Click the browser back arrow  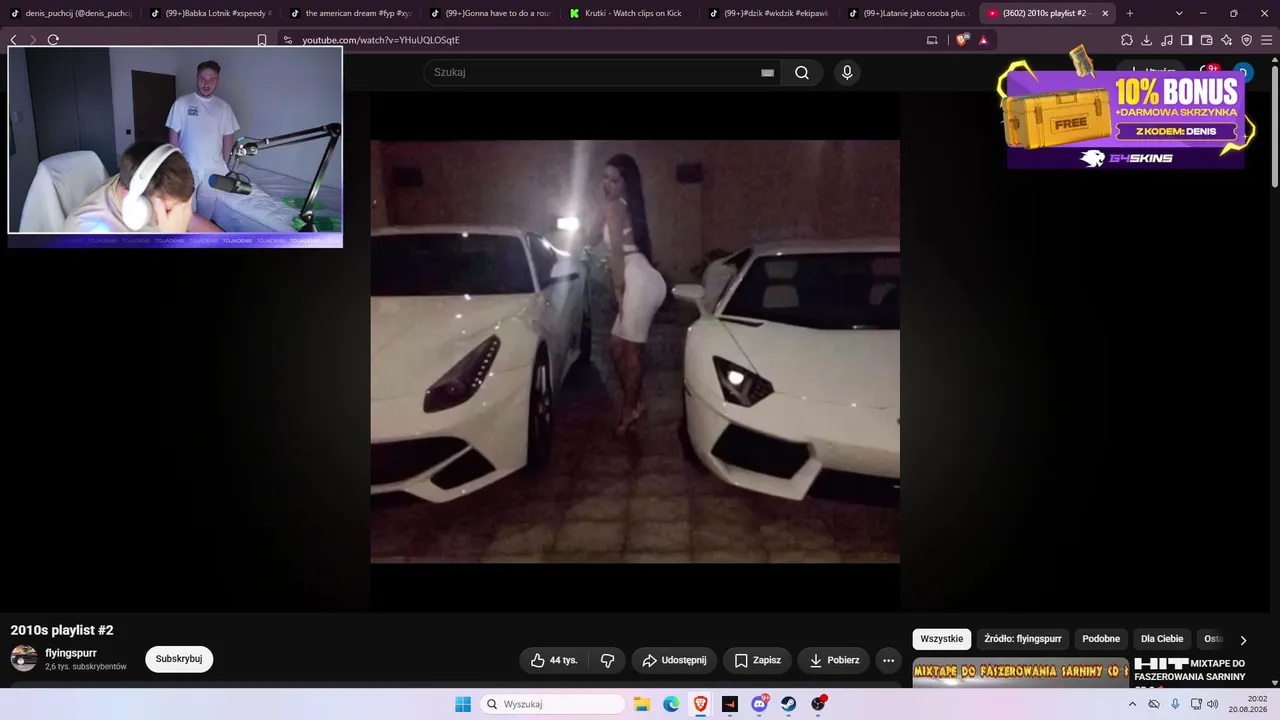pos(13,40)
